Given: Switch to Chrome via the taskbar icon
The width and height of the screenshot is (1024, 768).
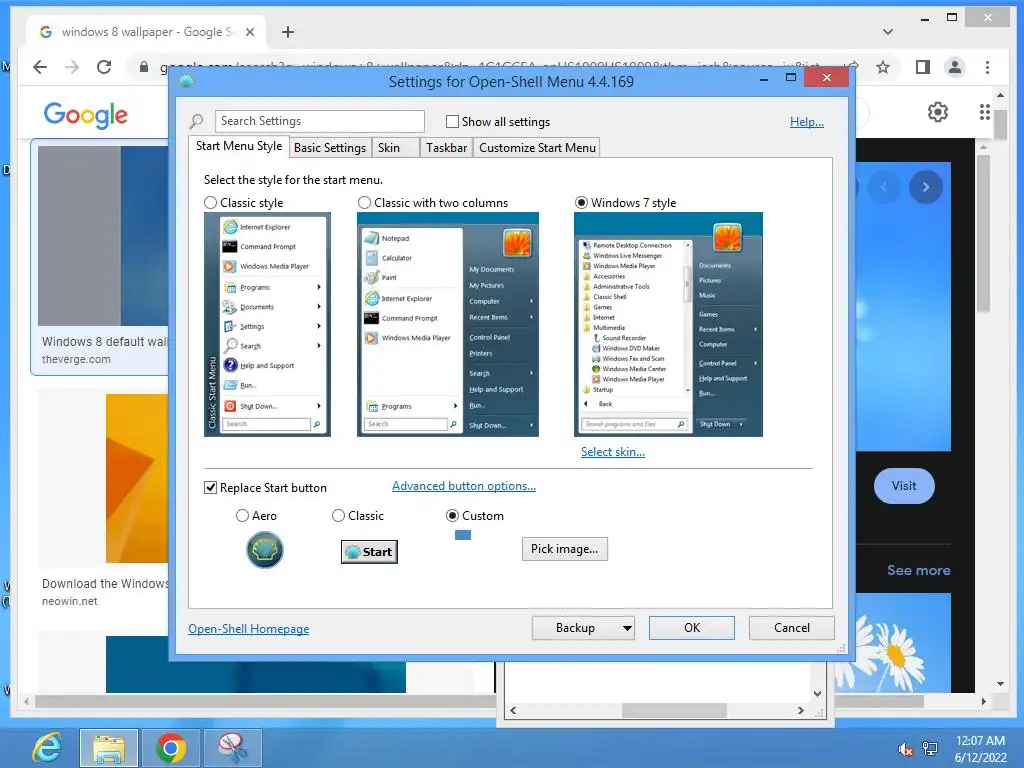Looking at the screenshot, I should tap(170, 748).
